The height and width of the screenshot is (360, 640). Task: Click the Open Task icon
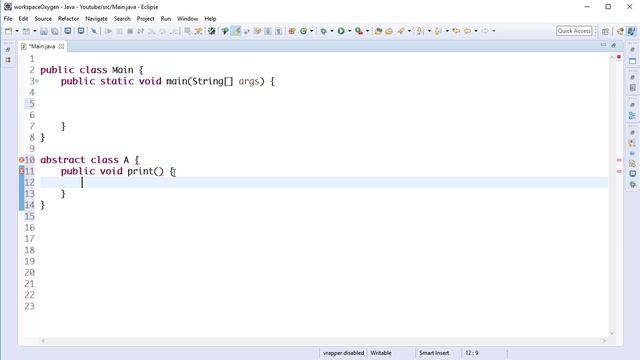point(389,31)
